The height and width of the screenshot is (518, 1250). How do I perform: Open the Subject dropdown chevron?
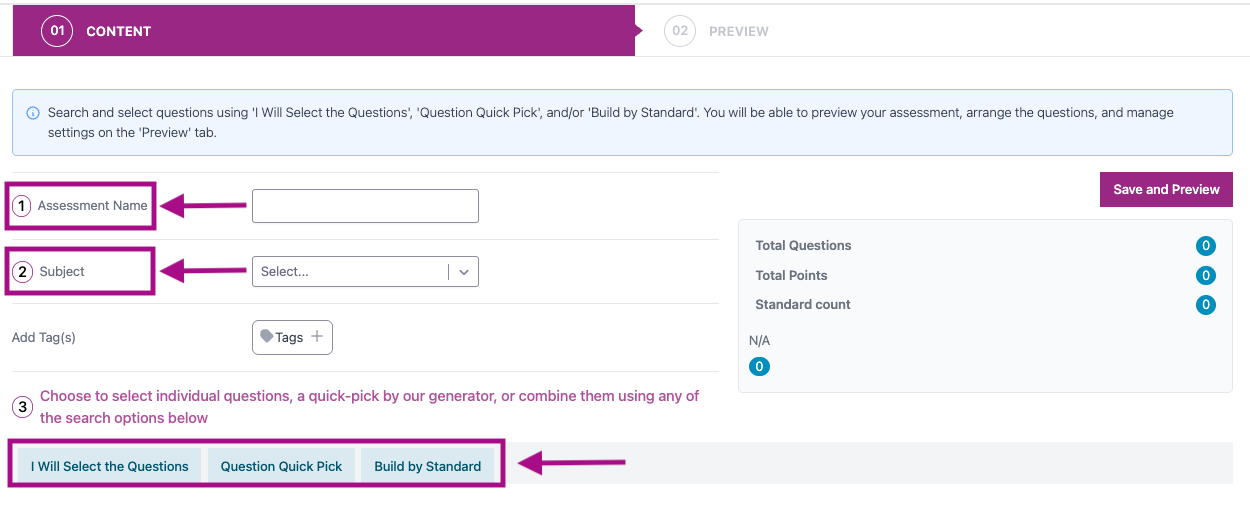click(x=464, y=272)
